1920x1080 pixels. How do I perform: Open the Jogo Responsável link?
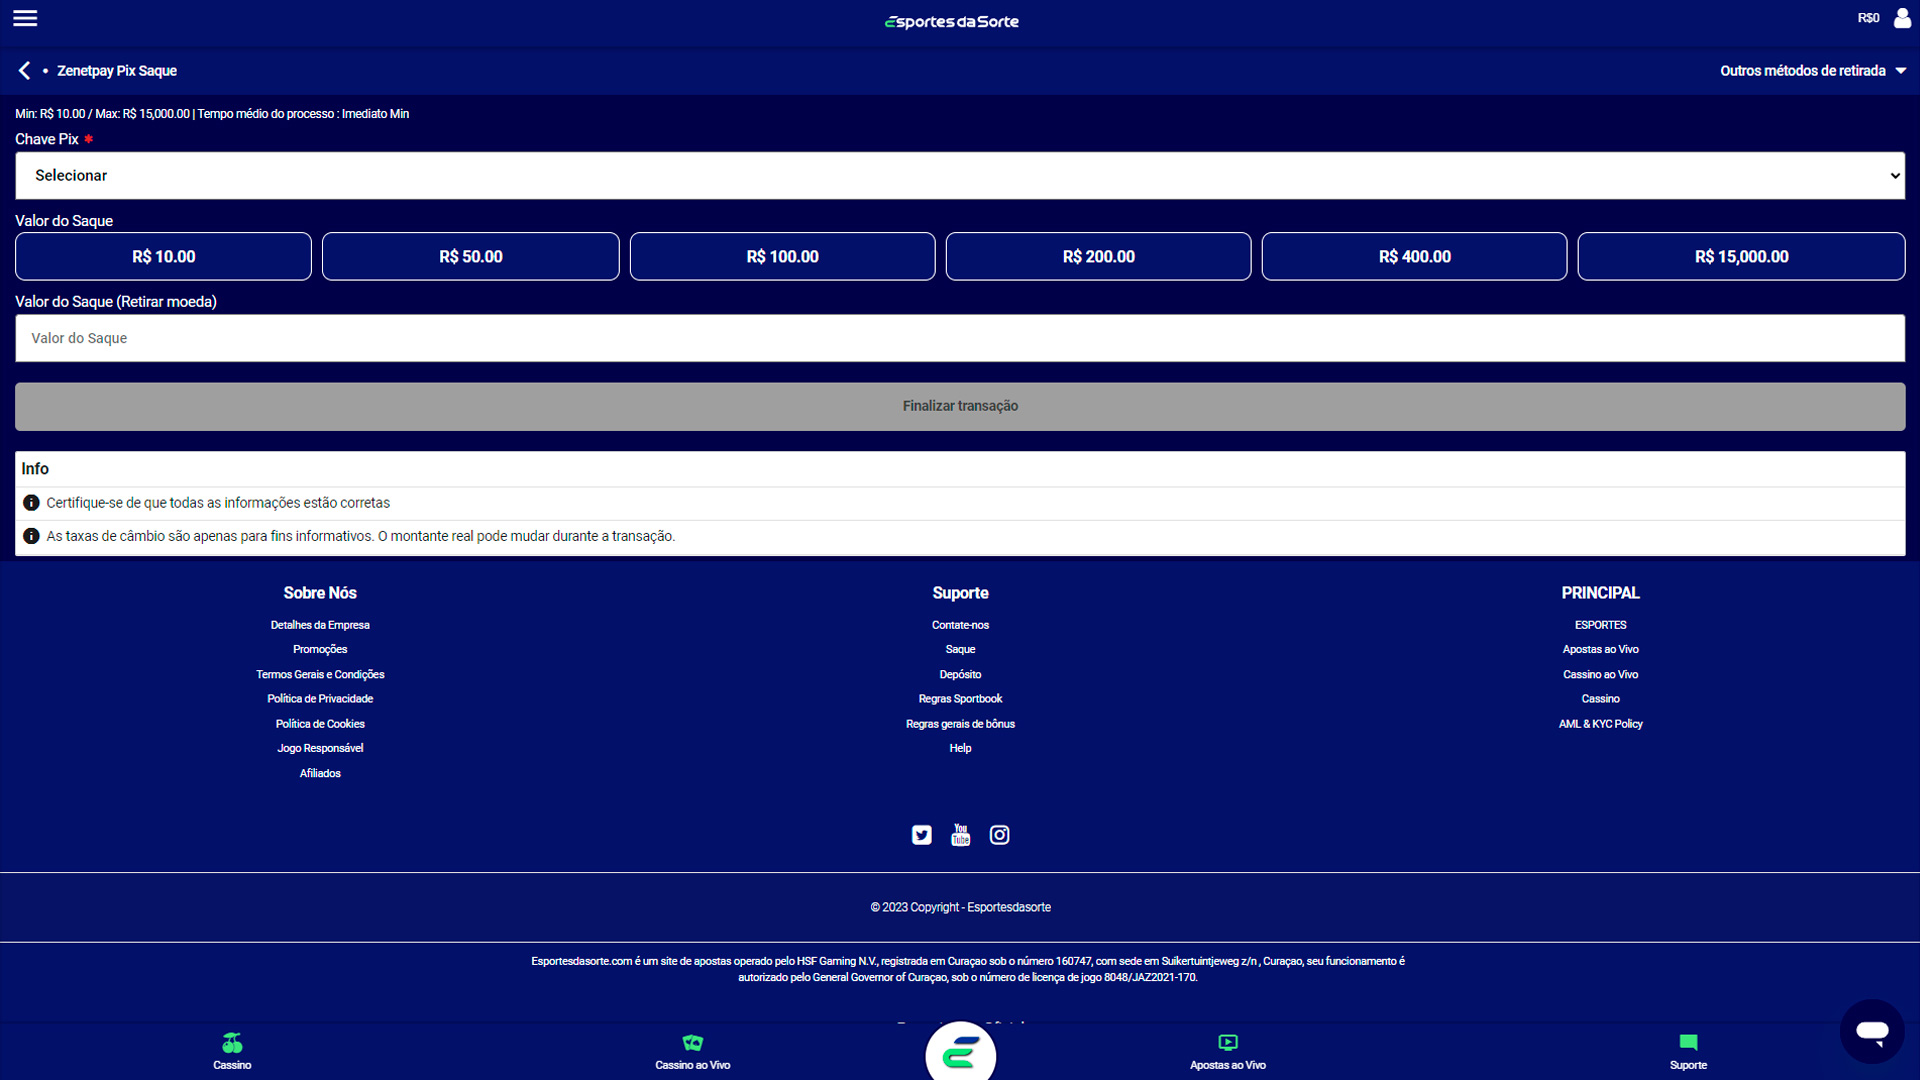tap(320, 748)
